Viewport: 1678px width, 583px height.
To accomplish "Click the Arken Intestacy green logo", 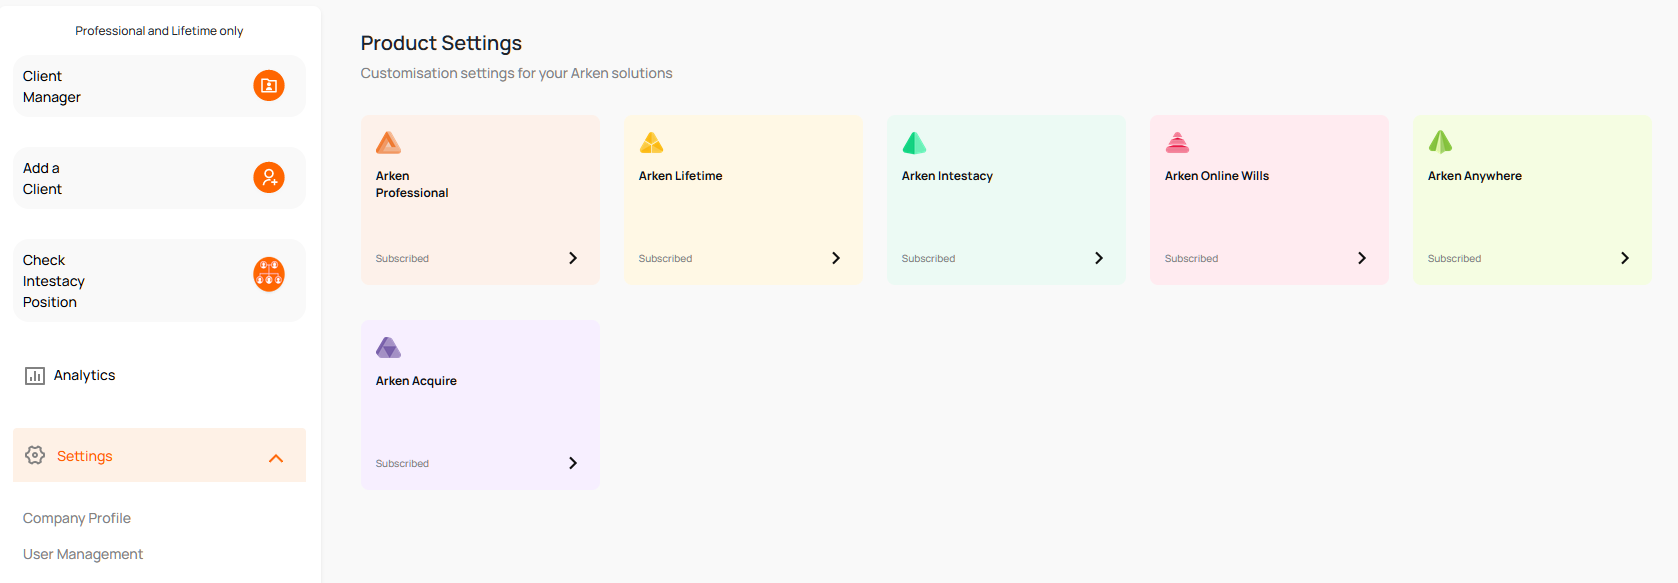I will point(914,143).
